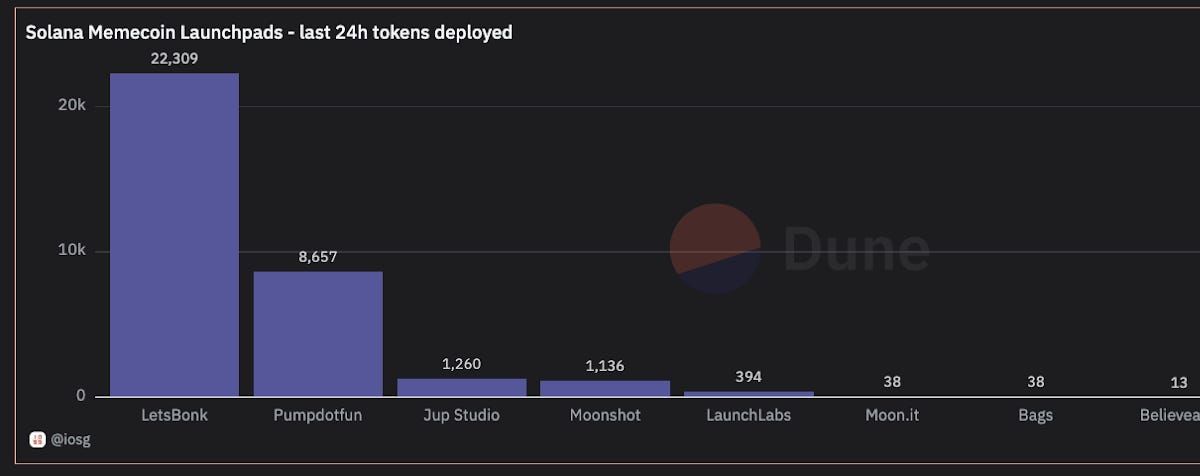The height and width of the screenshot is (476, 1200).
Task: Click the Pumpdotfun axis label
Action: 318,415
